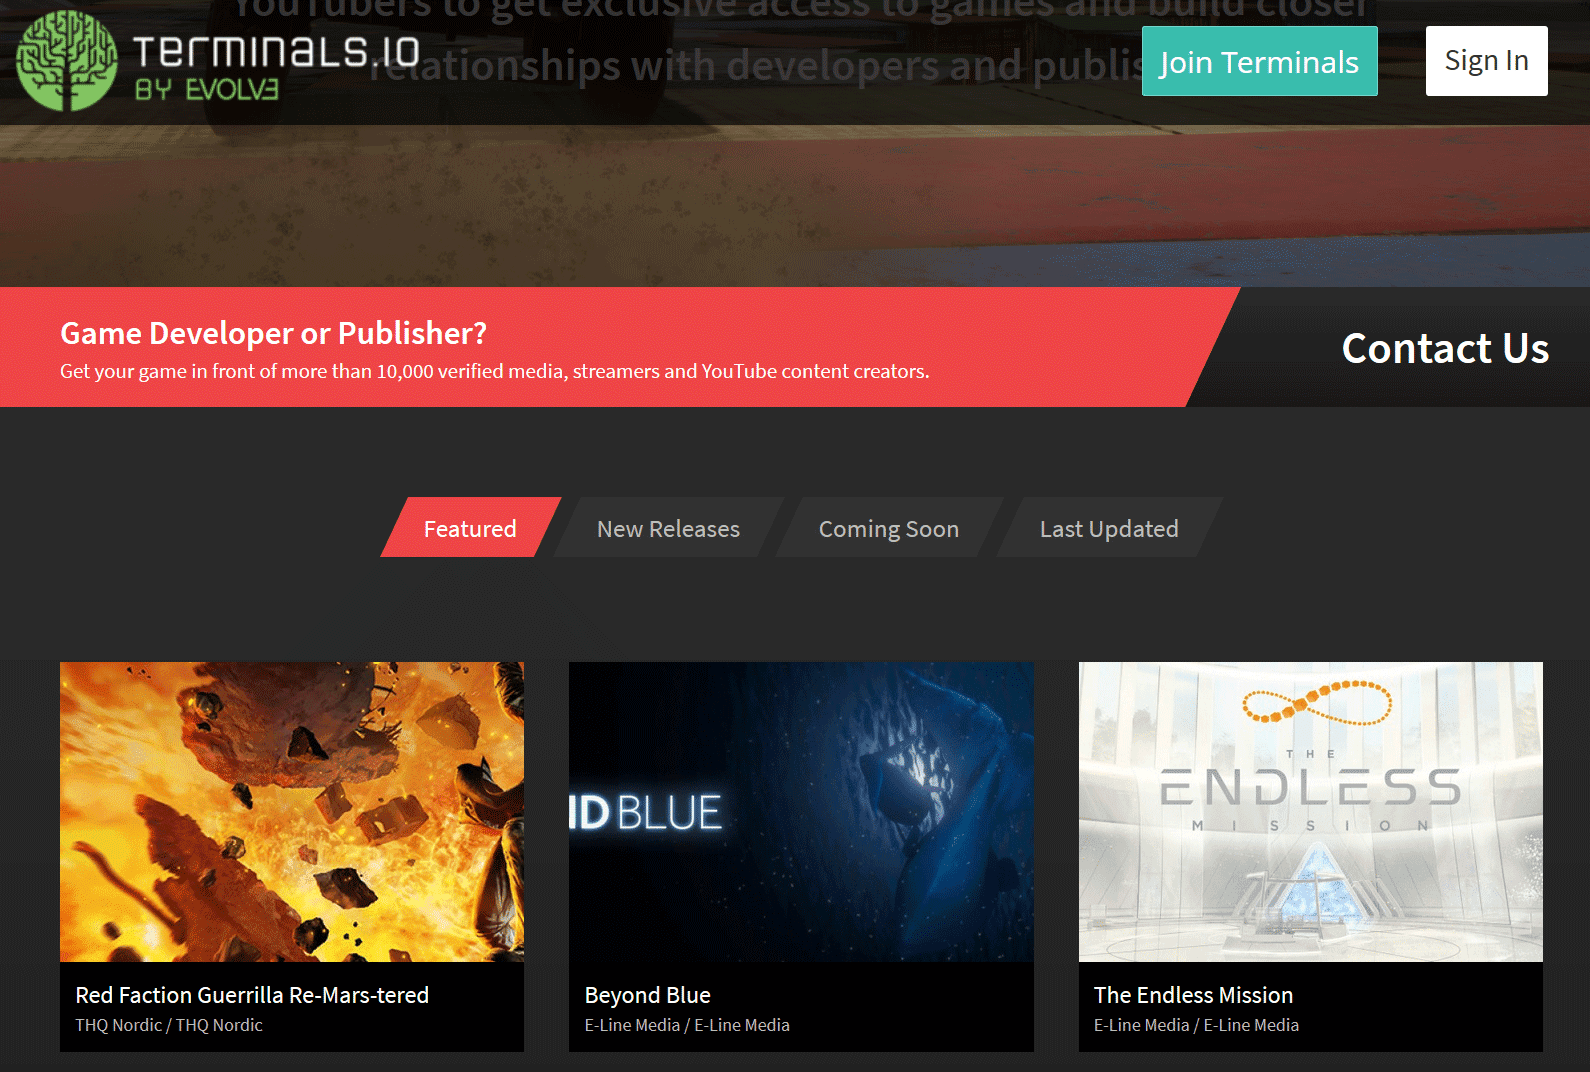Open the Sign In button
This screenshot has height=1072, width=1590.
coord(1486,61)
